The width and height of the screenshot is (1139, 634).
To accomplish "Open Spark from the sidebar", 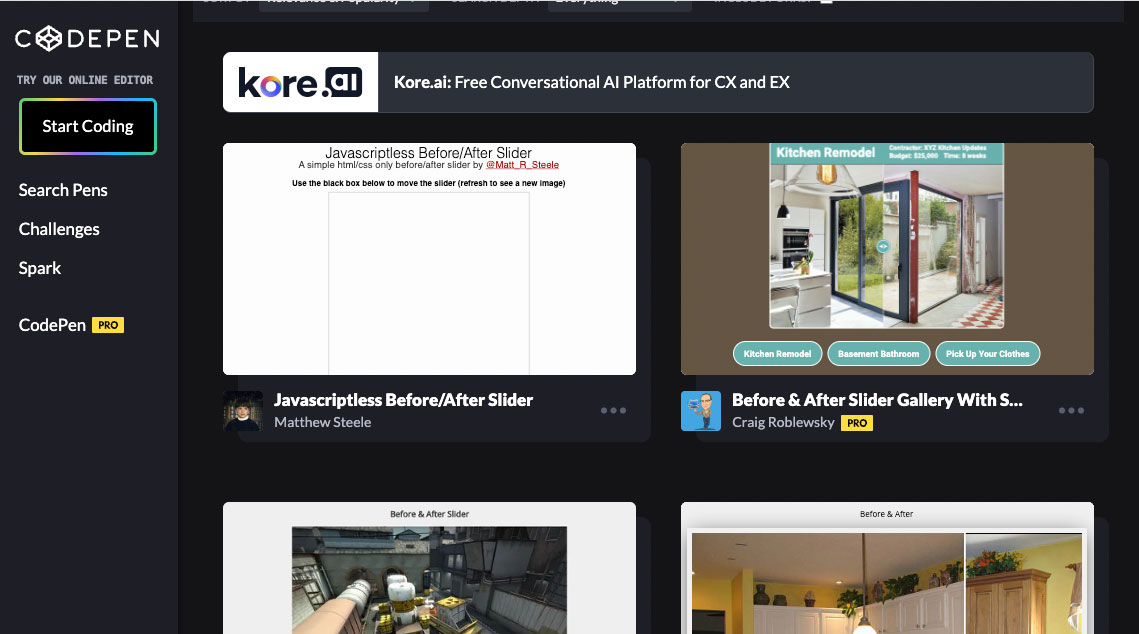I will (40, 268).
